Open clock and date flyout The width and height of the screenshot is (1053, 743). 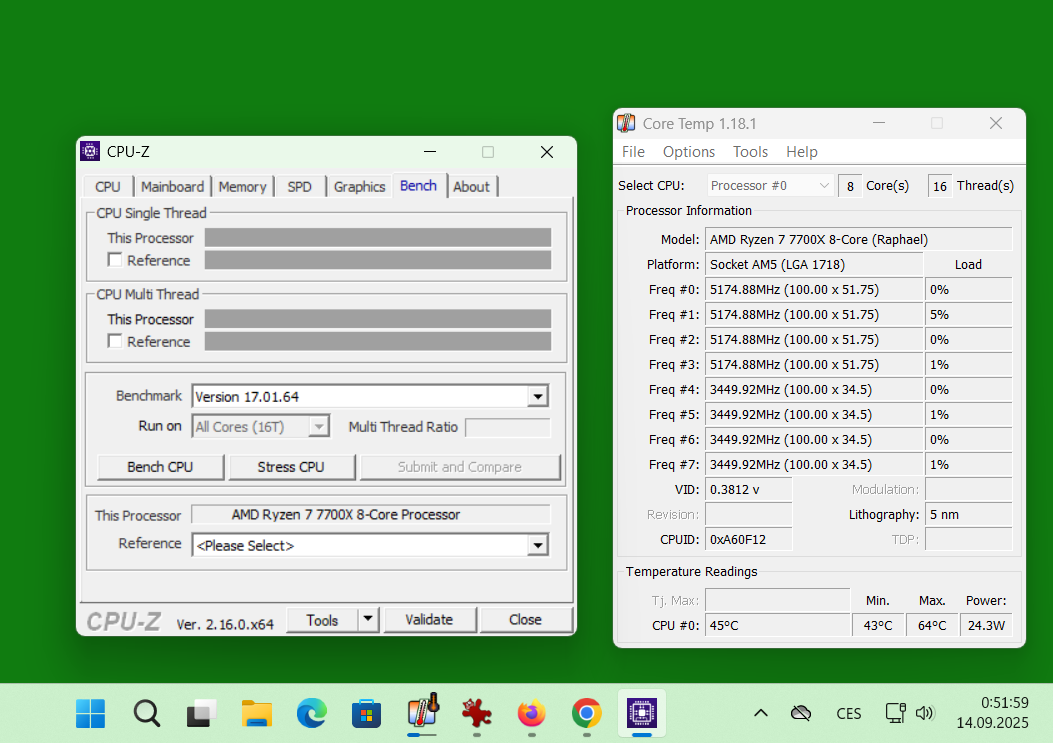pos(993,713)
